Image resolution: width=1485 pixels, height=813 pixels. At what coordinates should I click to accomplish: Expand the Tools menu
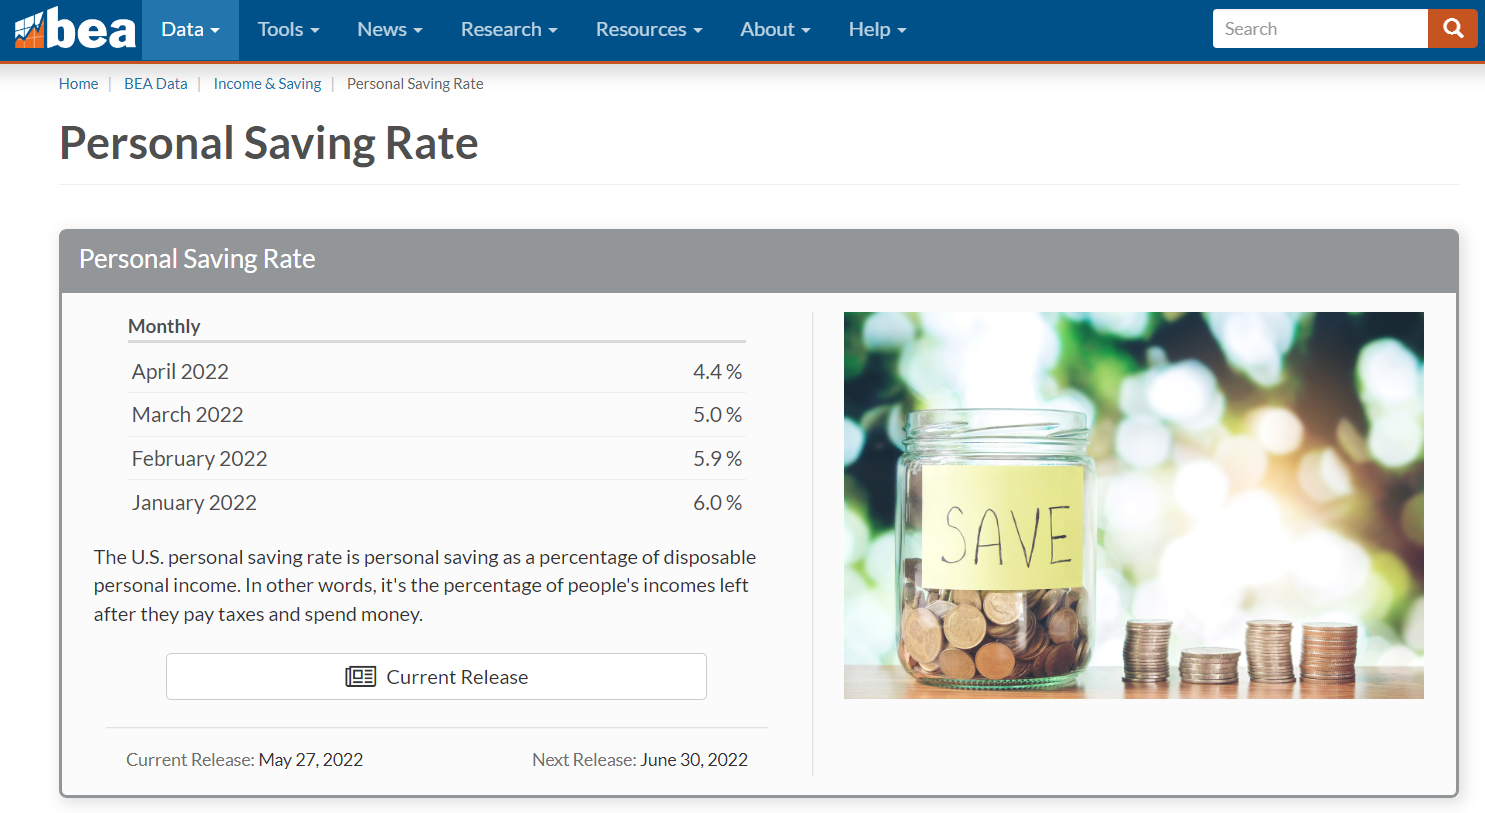pyautogui.click(x=288, y=30)
